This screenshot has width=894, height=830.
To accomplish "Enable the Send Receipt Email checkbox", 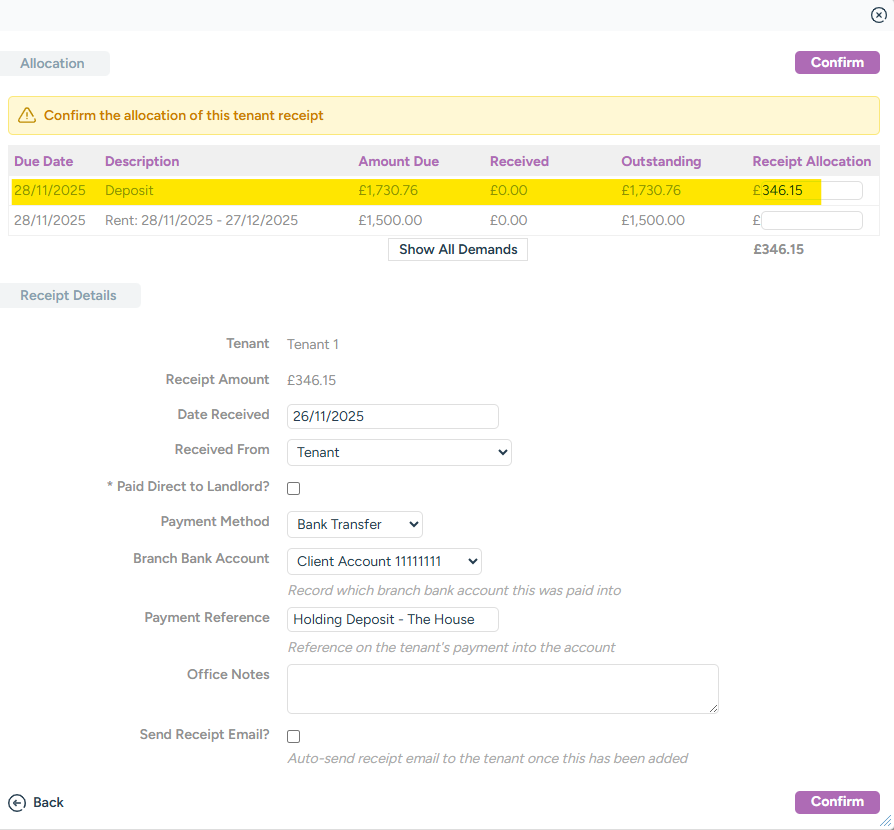I will [293, 737].
